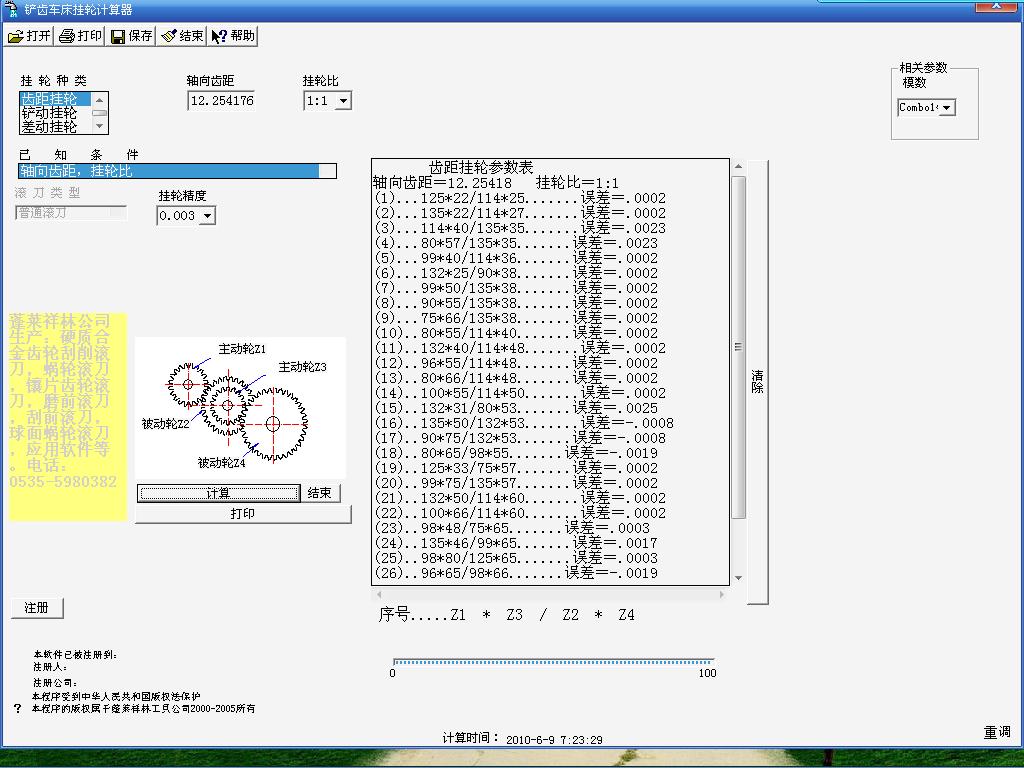Select result row (22) 100*66/114*60
Viewport: 1024px width, 768px height.
(x=520, y=513)
